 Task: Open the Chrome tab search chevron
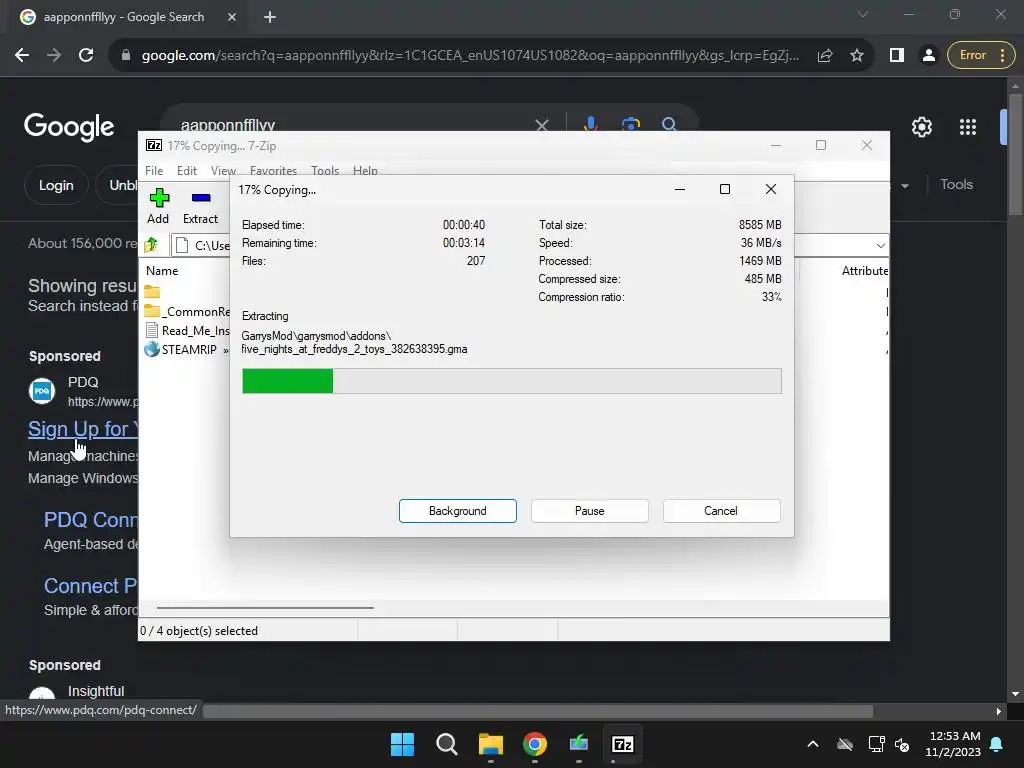tap(863, 14)
